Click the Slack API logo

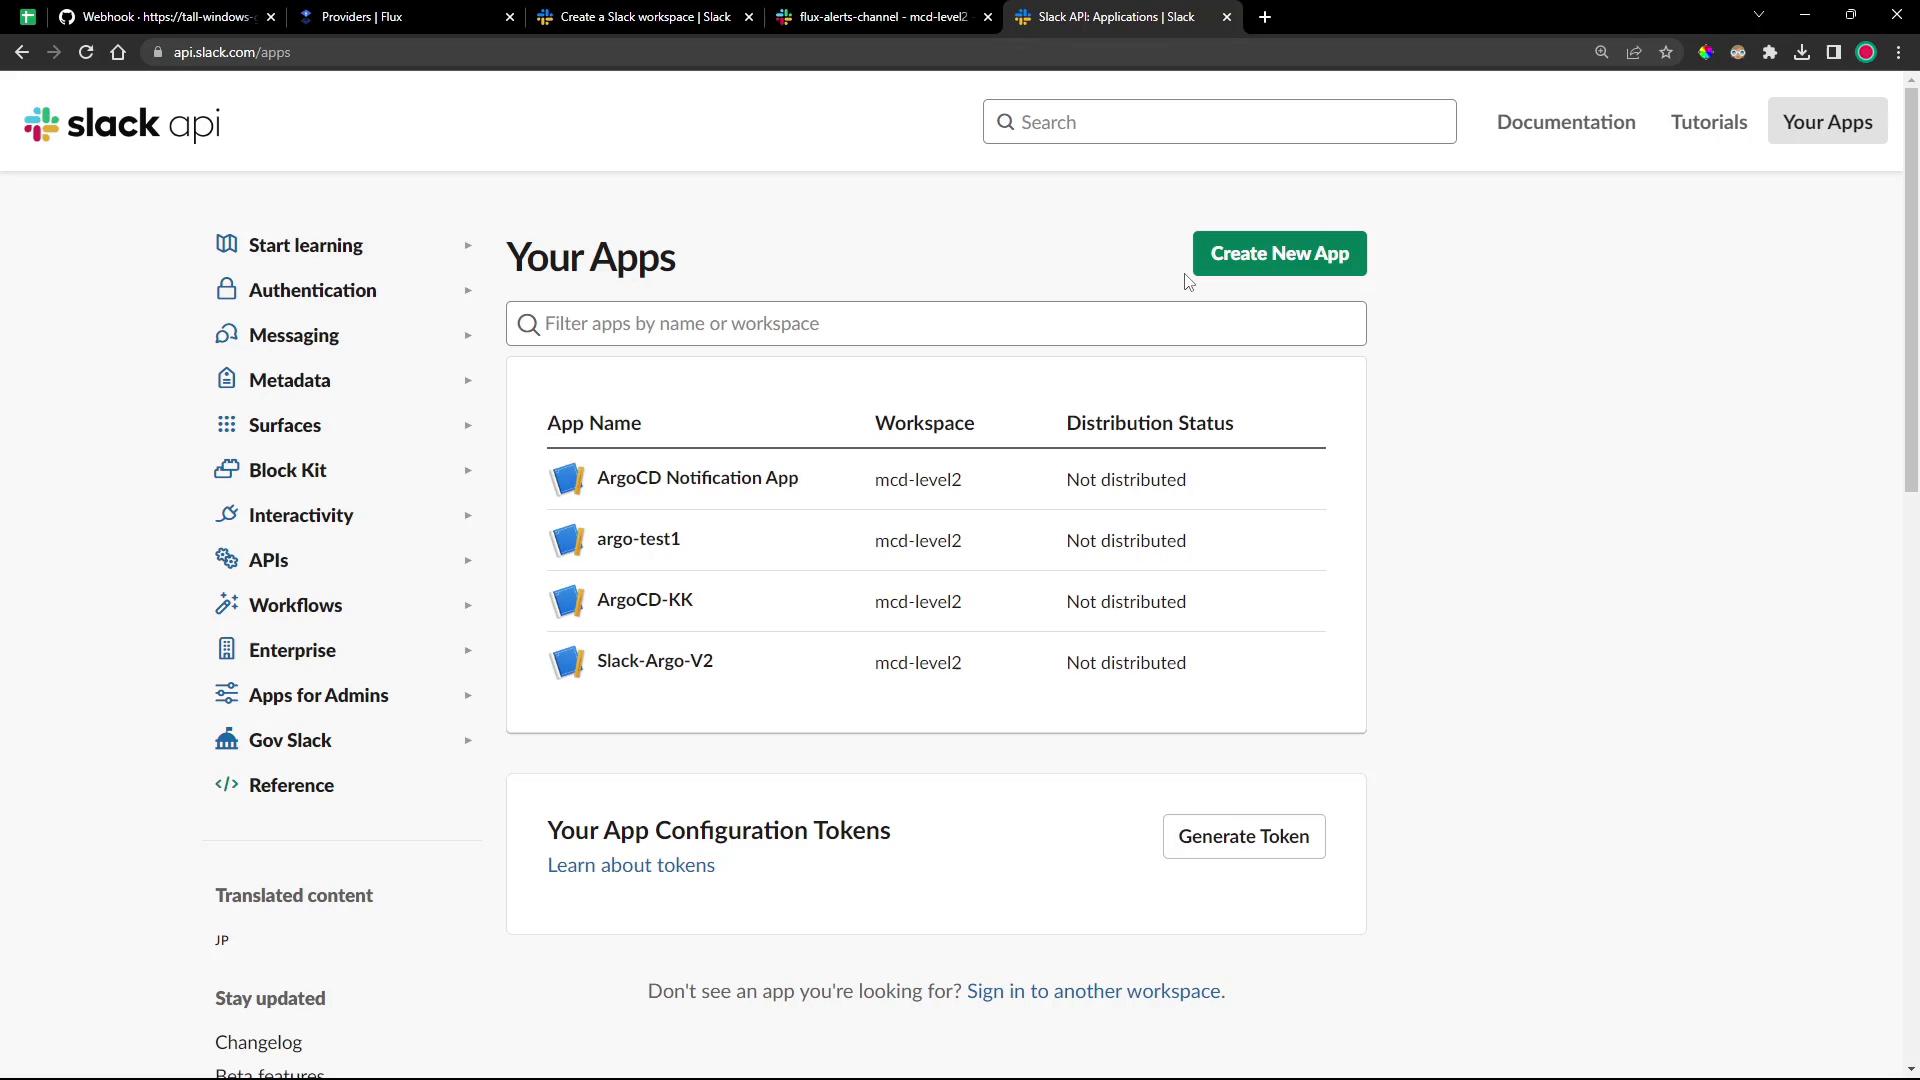click(122, 123)
